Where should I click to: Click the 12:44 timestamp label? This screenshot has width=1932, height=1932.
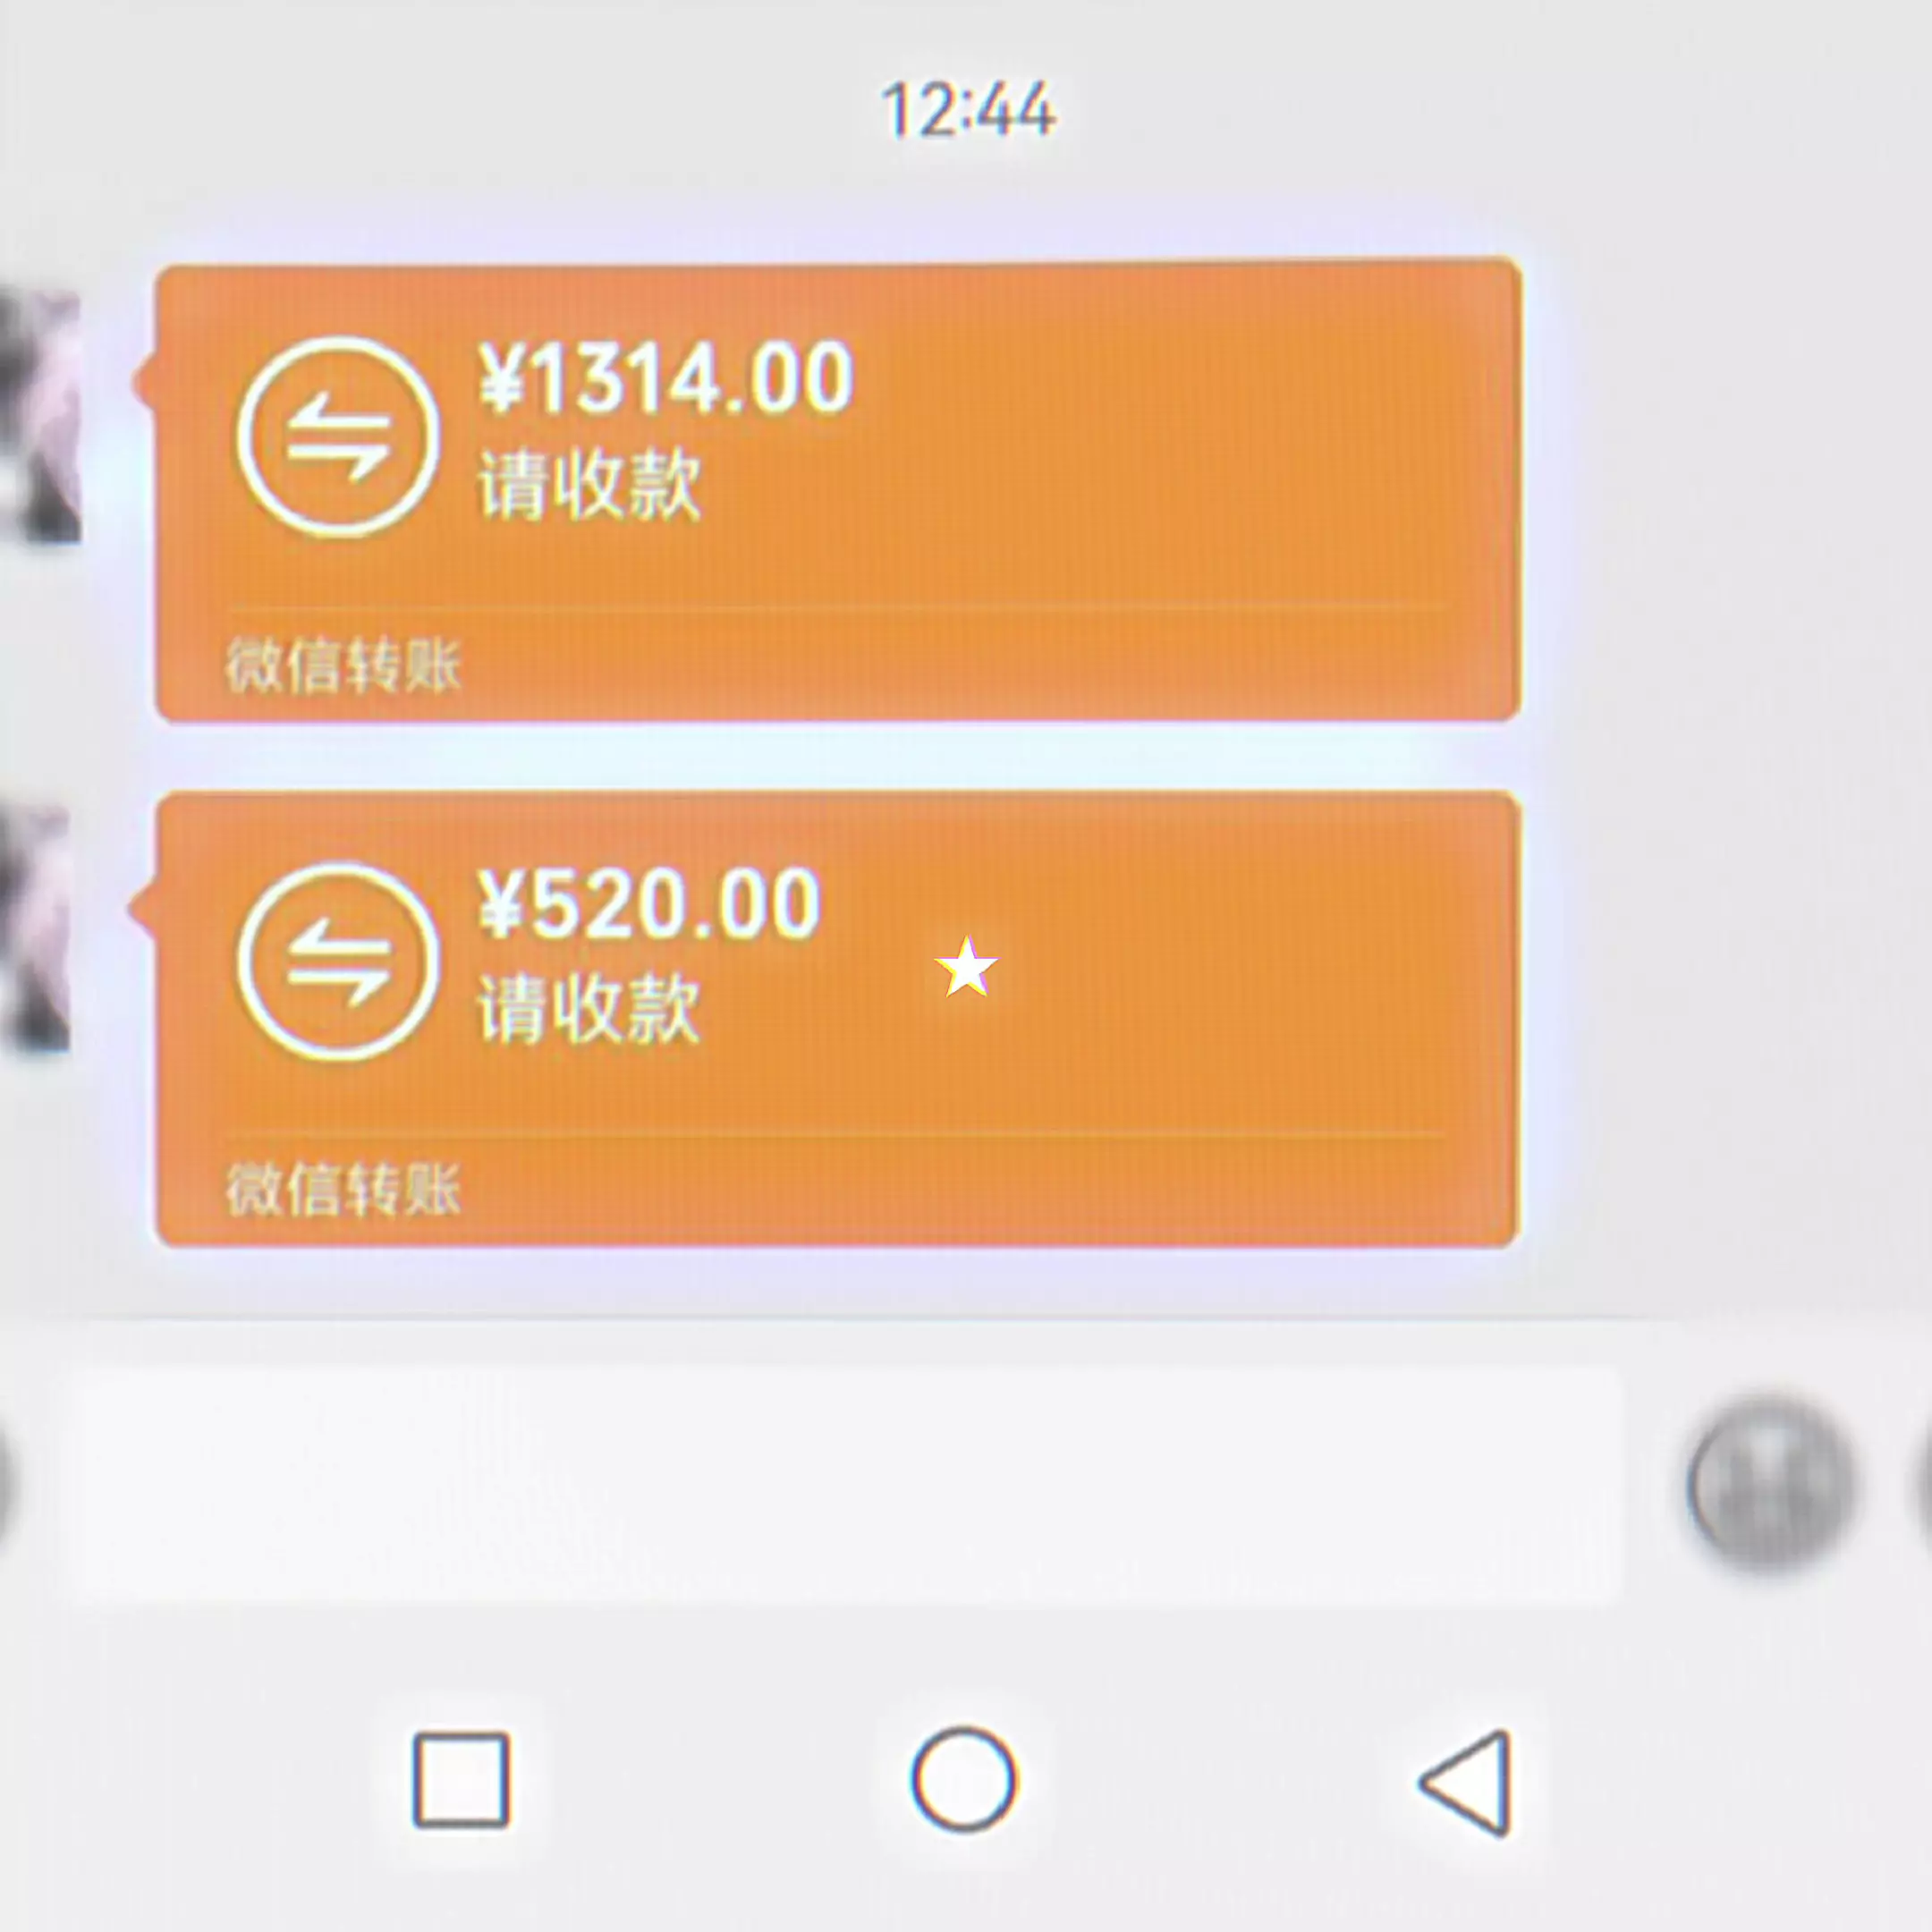[x=968, y=109]
